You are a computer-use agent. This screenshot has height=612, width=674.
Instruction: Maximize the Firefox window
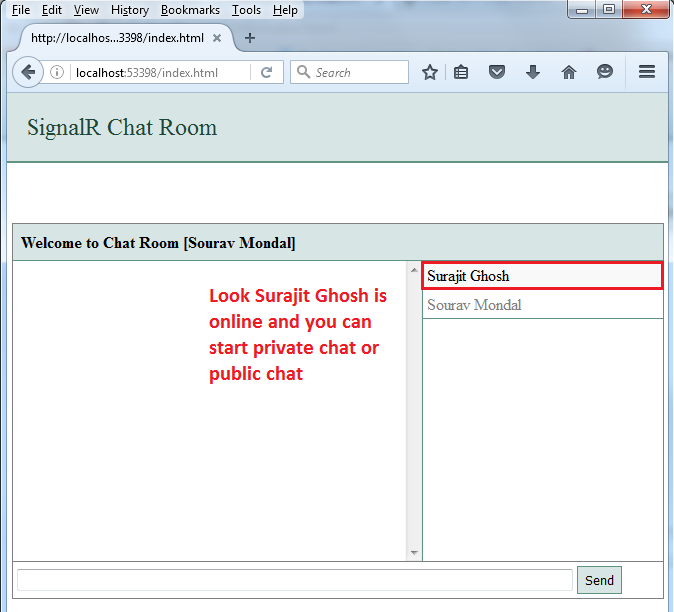tap(609, 9)
